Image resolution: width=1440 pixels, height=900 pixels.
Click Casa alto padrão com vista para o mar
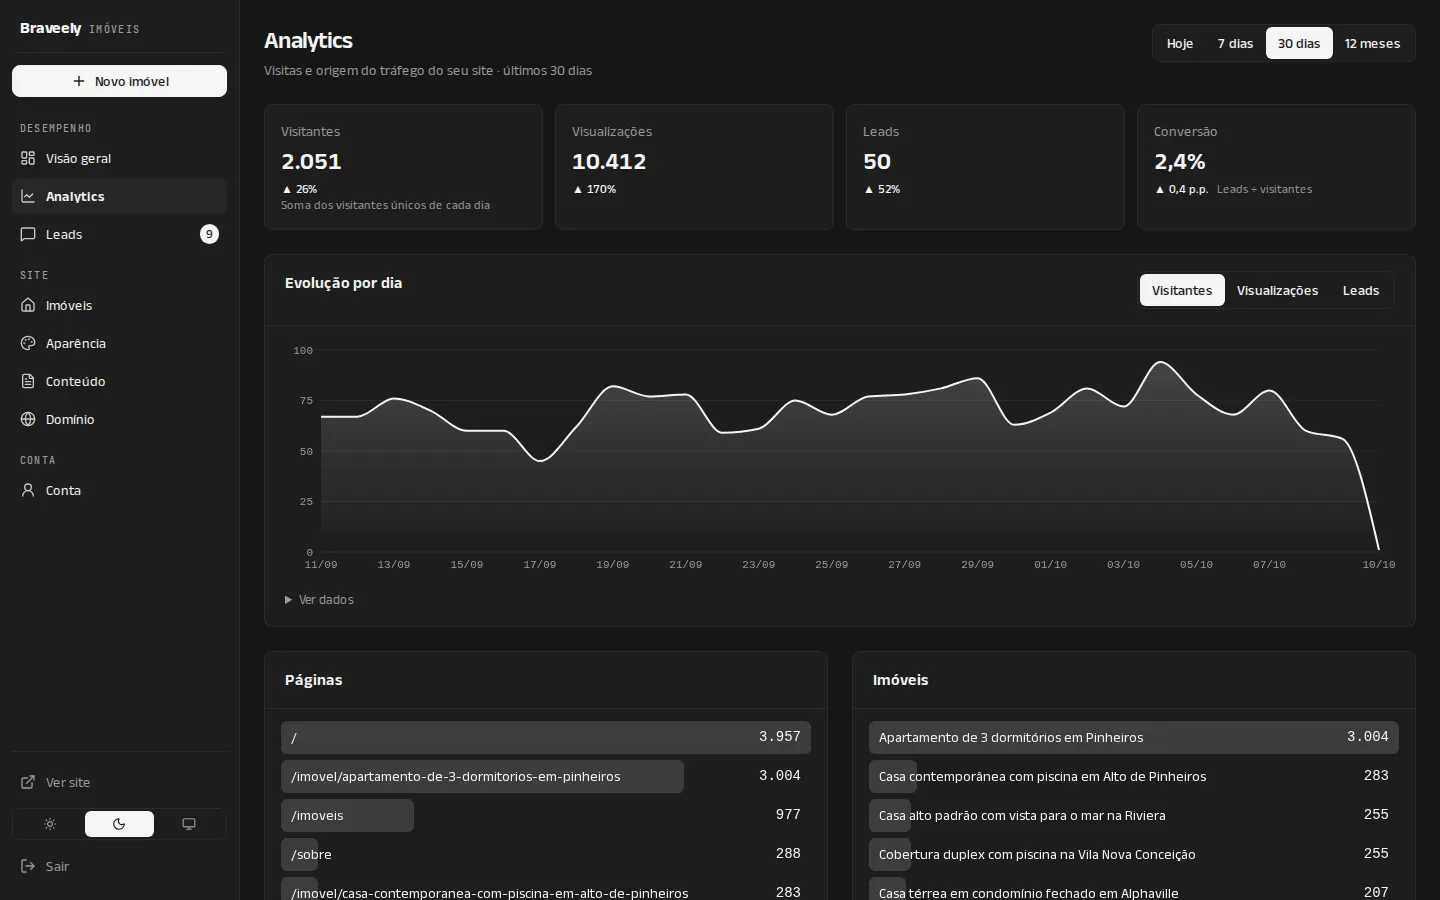[x=1134, y=815]
